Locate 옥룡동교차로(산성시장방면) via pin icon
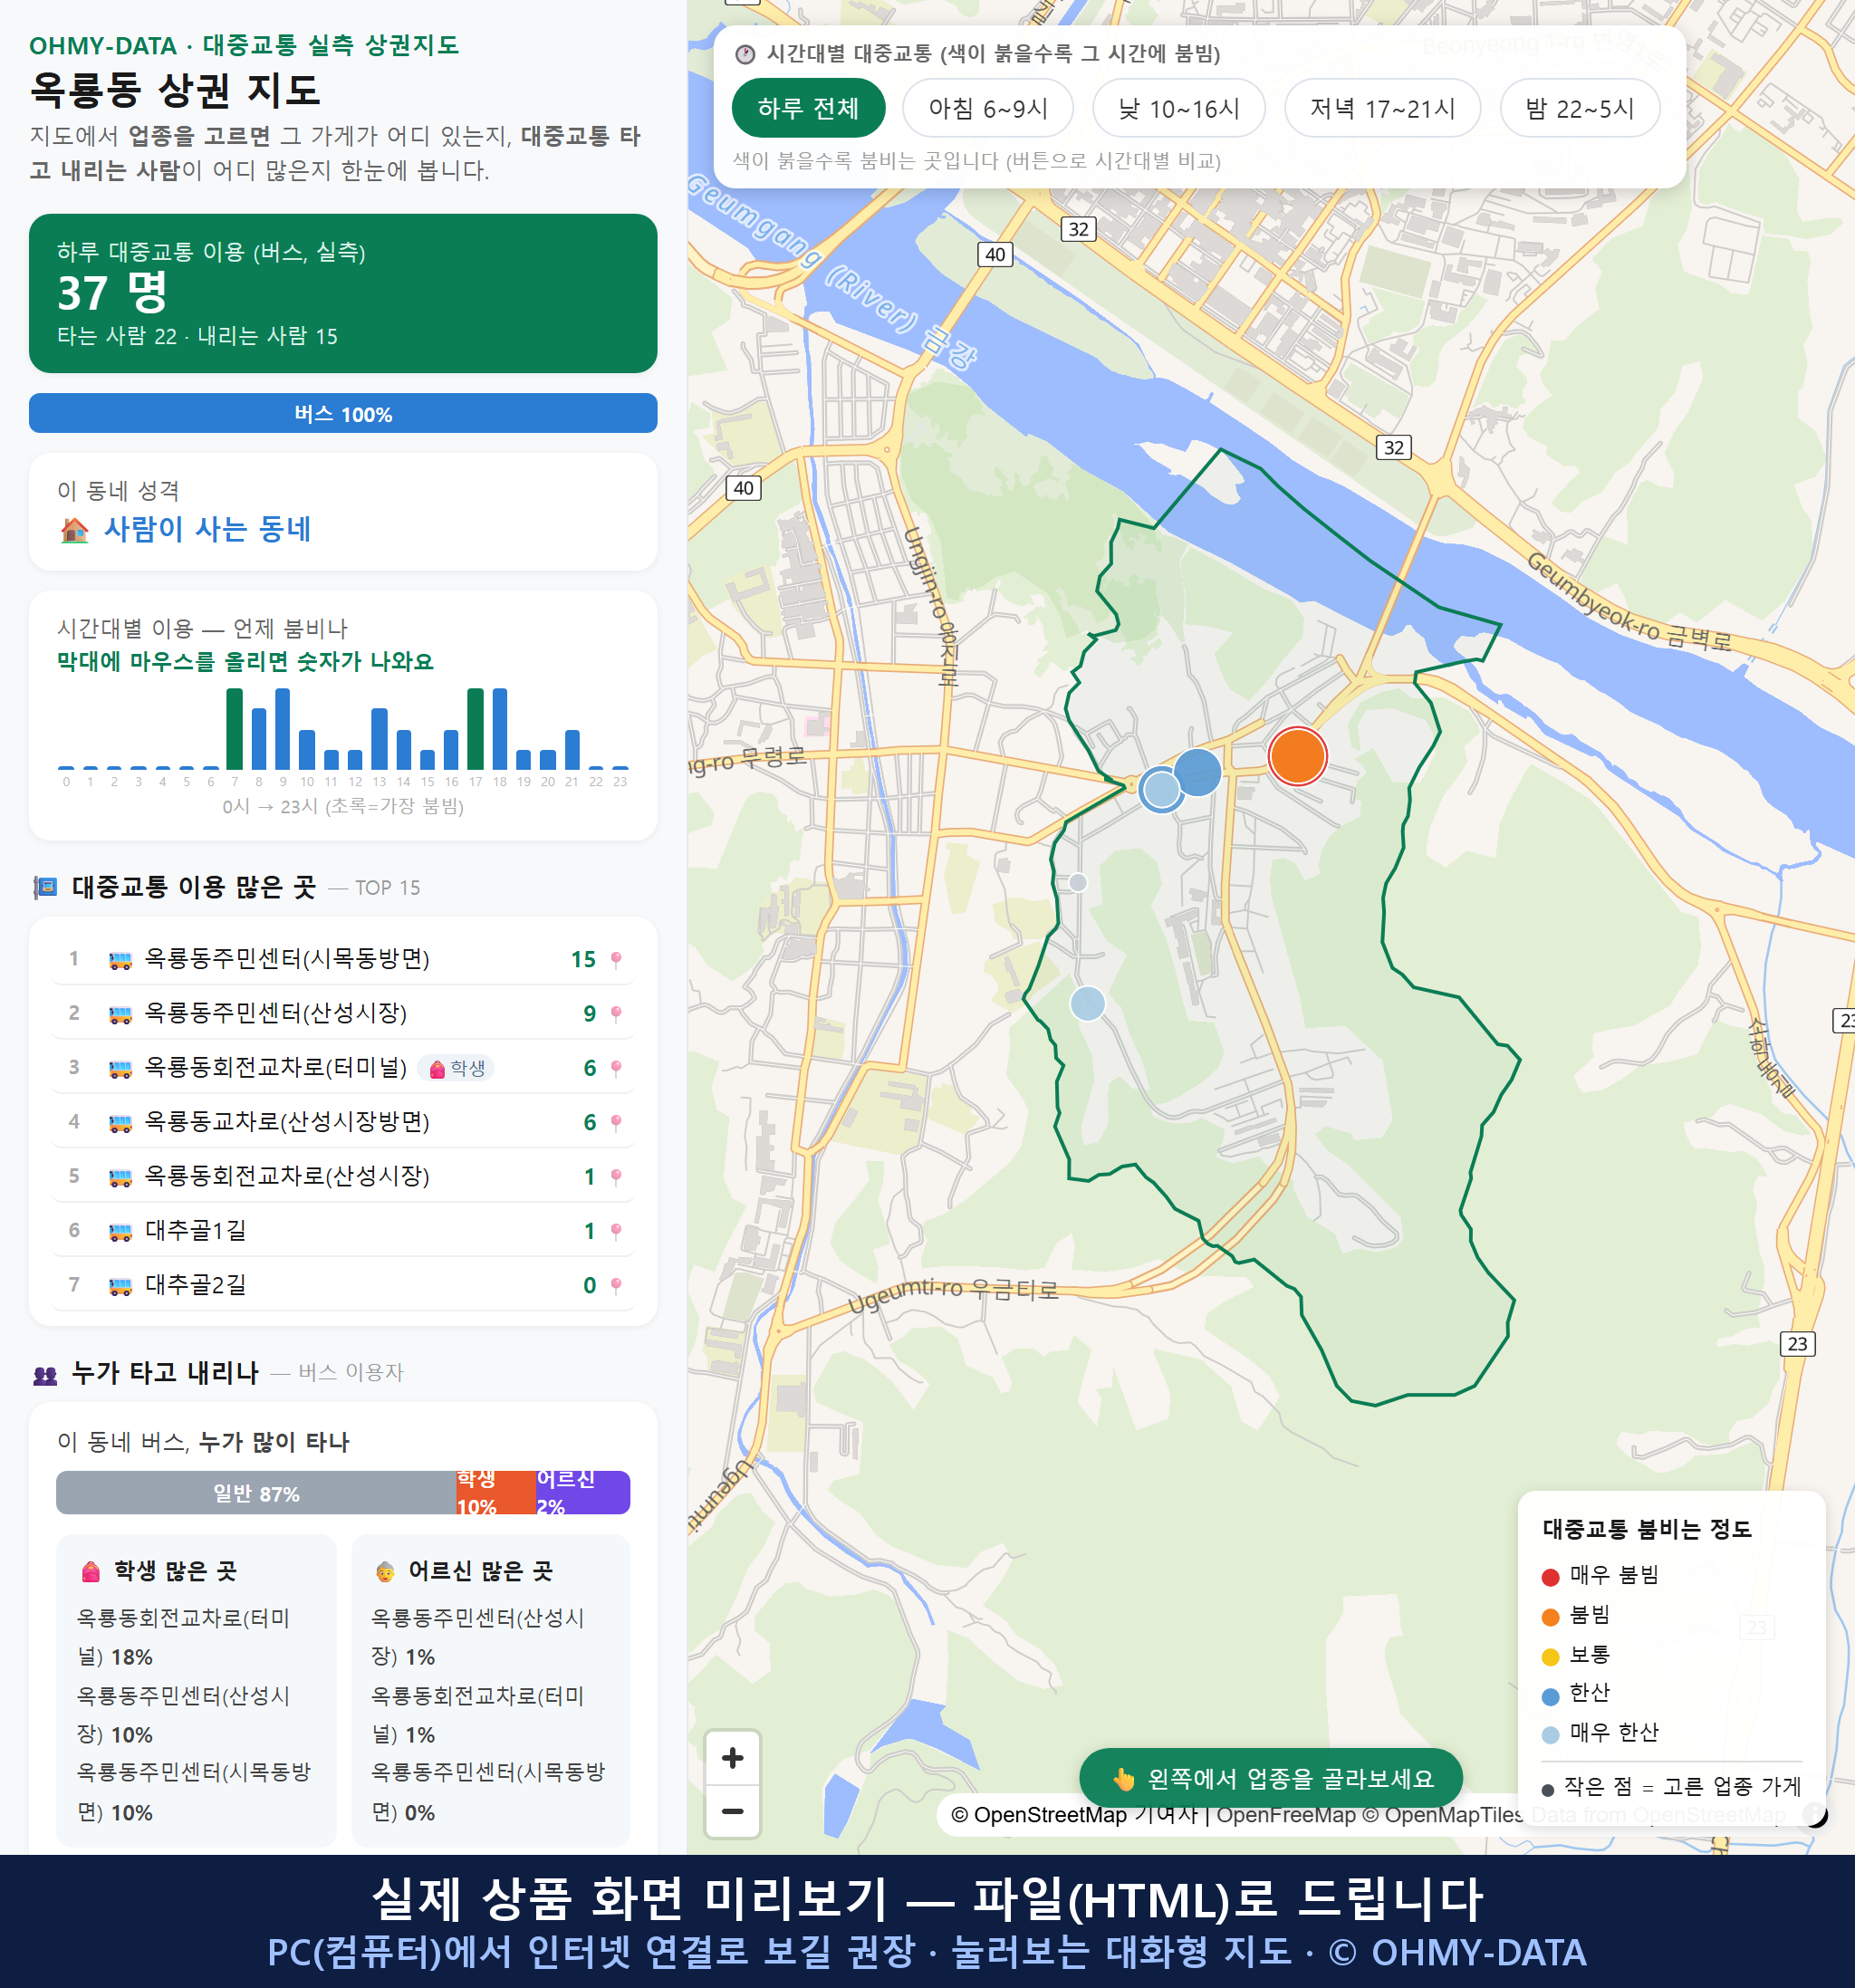The width and height of the screenshot is (1855, 1988). click(x=616, y=1122)
